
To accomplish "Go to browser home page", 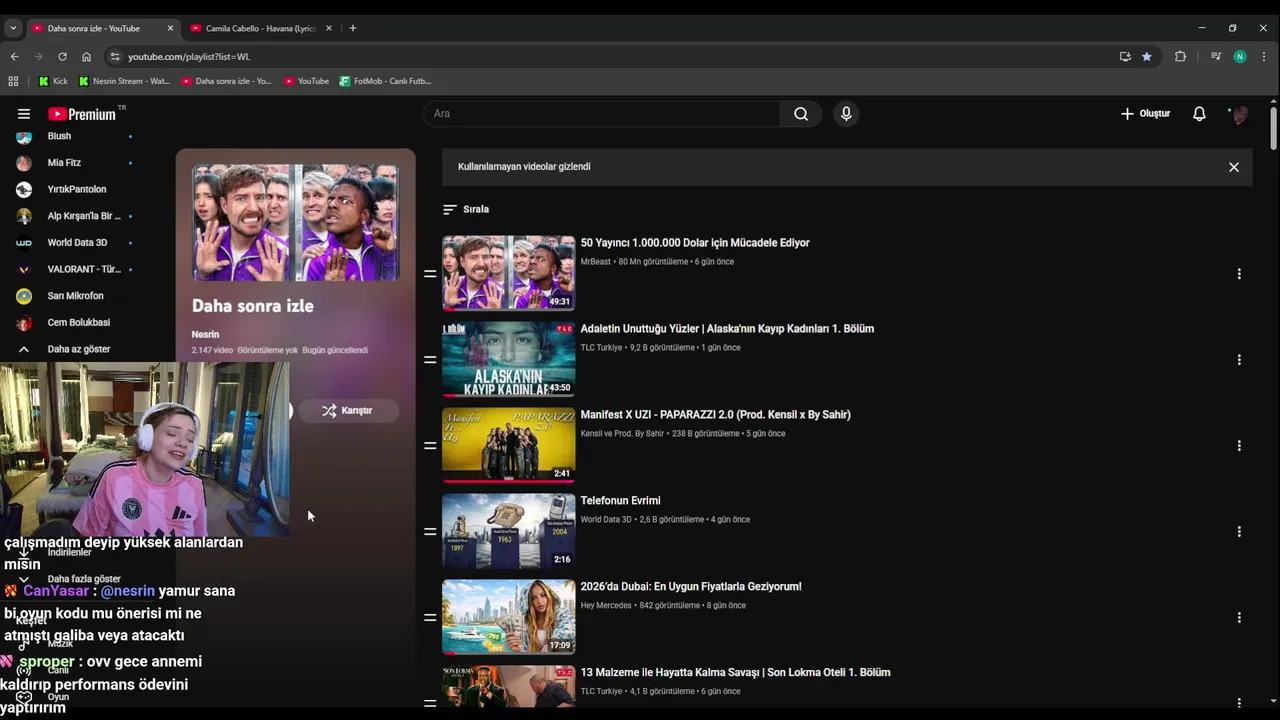I will click(x=86, y=57).
